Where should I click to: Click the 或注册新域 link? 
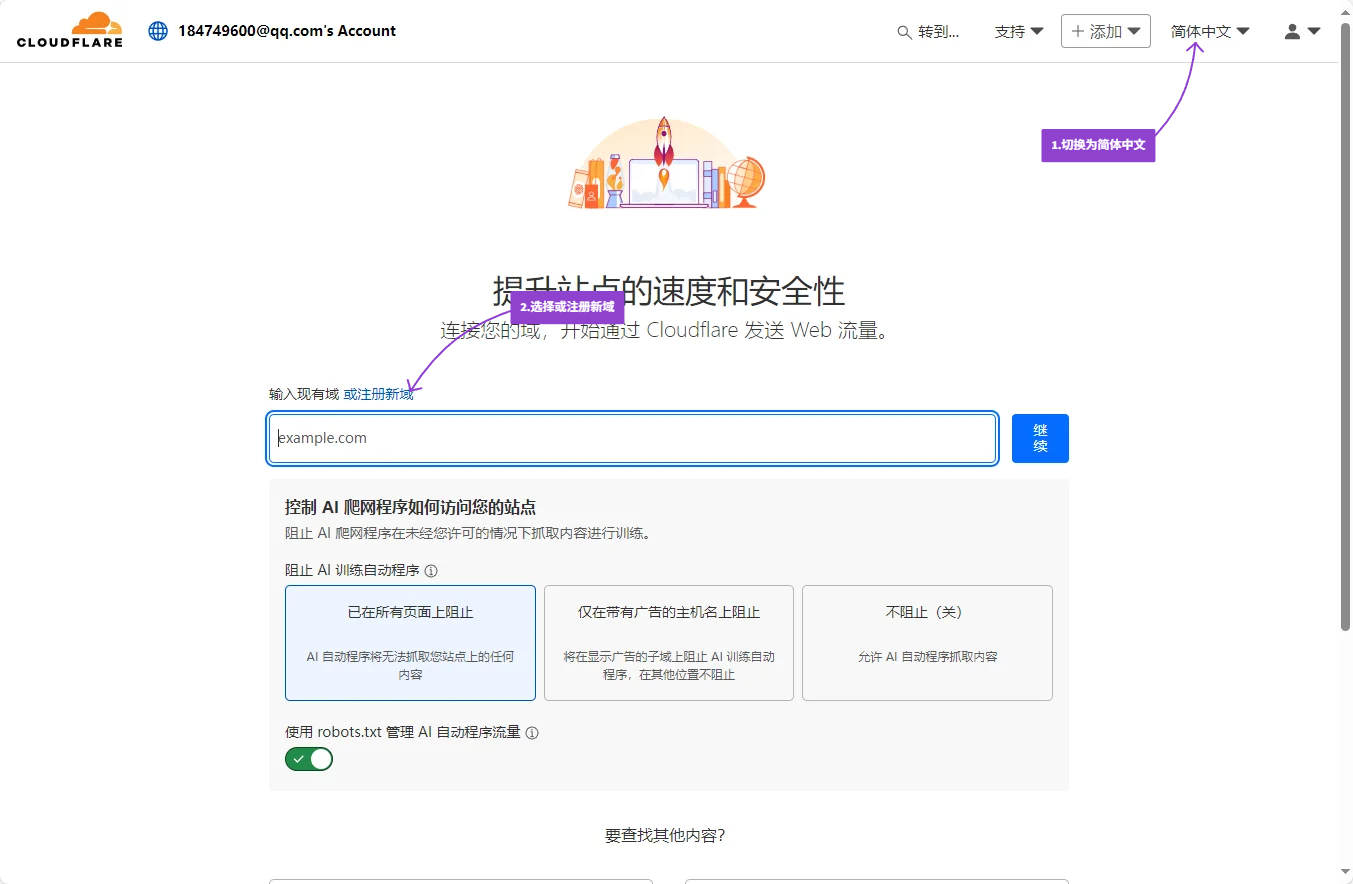point(378,394)
